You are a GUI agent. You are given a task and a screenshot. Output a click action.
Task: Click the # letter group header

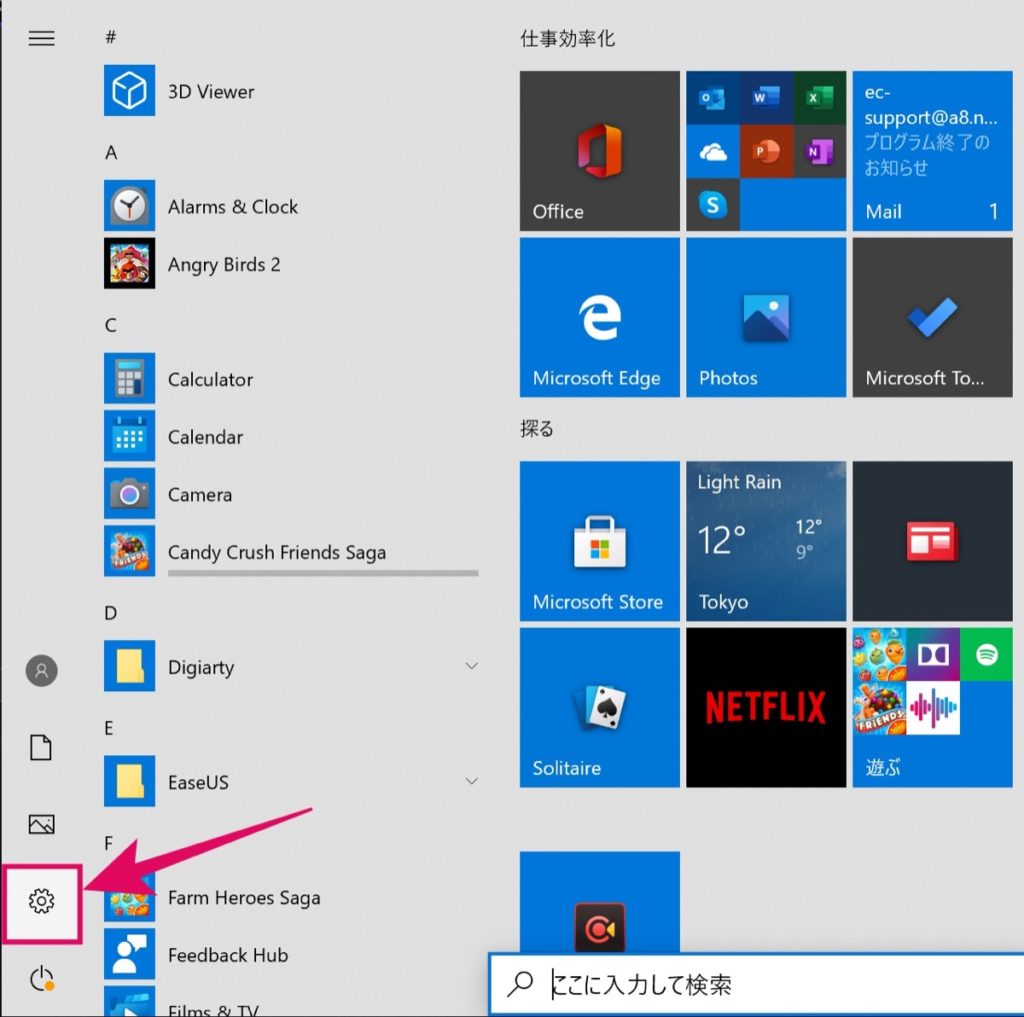[x=111, y=37]
